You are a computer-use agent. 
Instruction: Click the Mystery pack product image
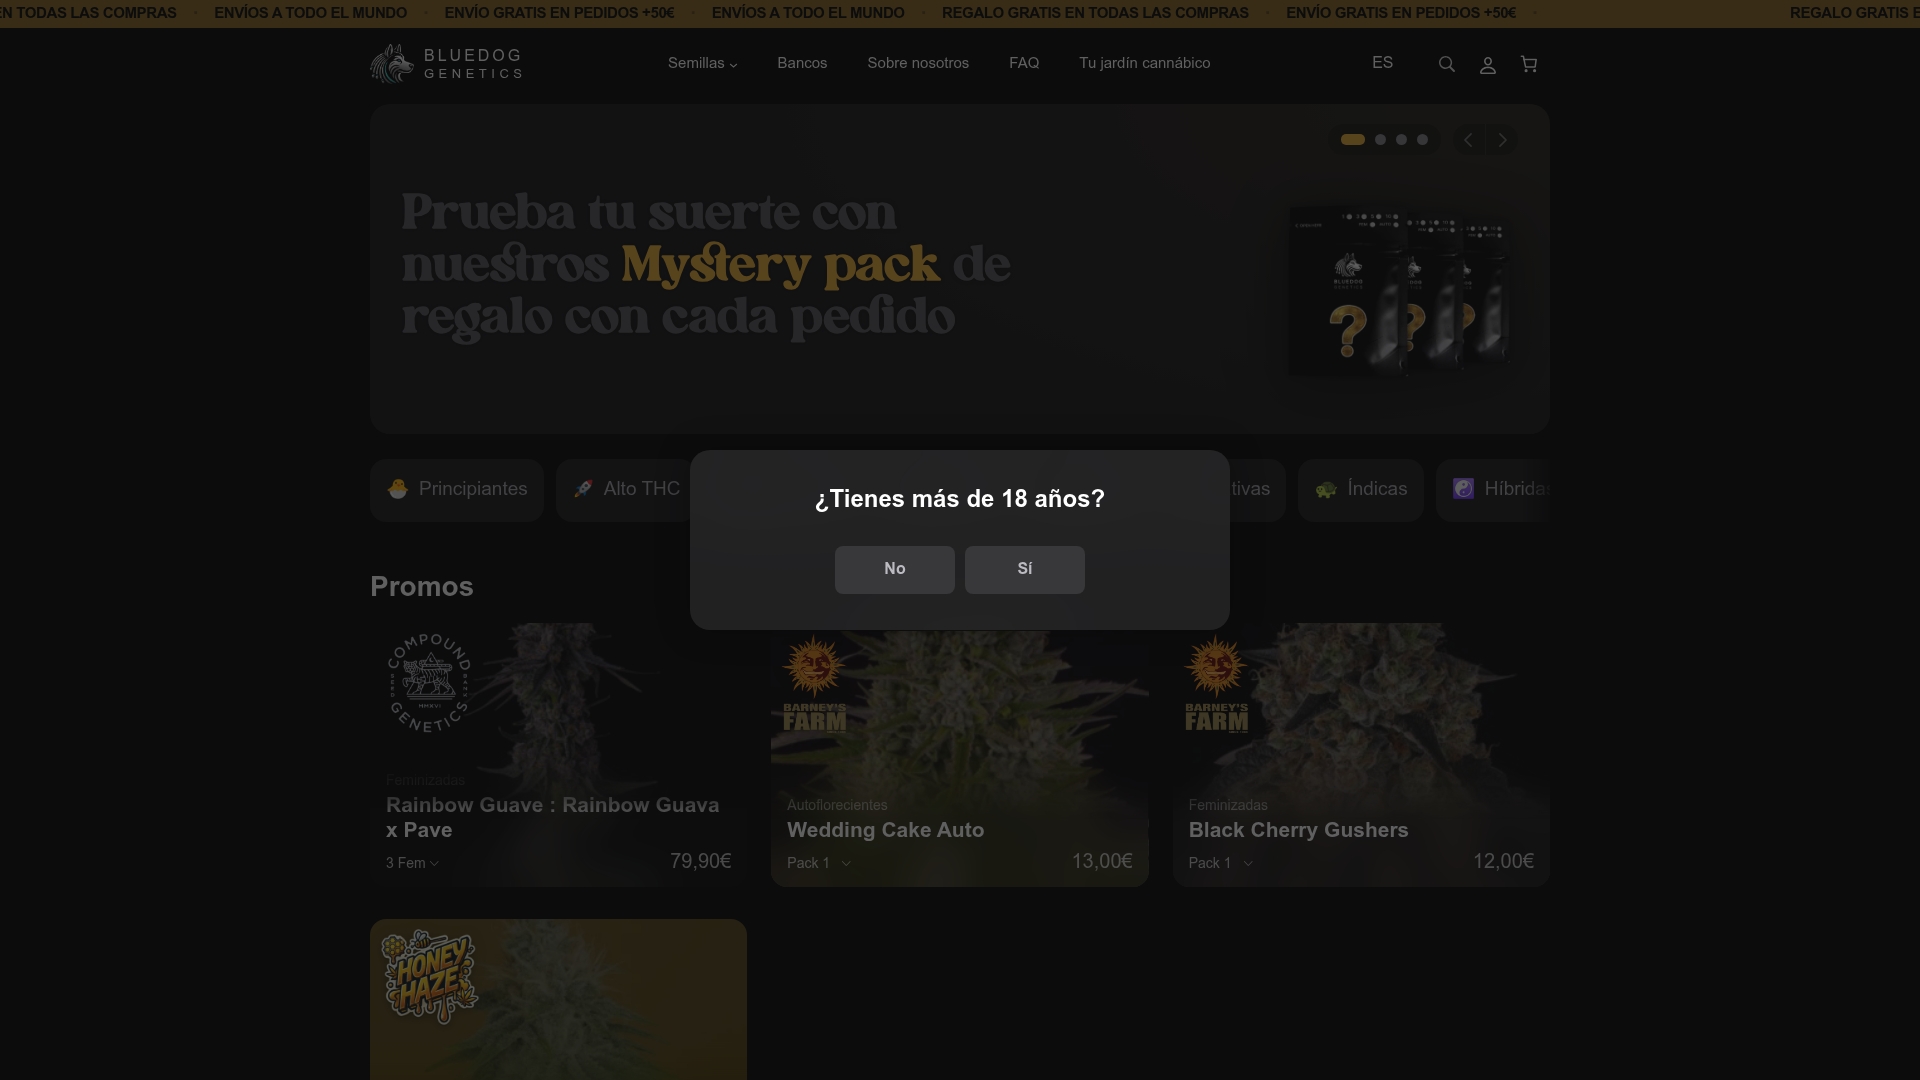pos(1399,291)
